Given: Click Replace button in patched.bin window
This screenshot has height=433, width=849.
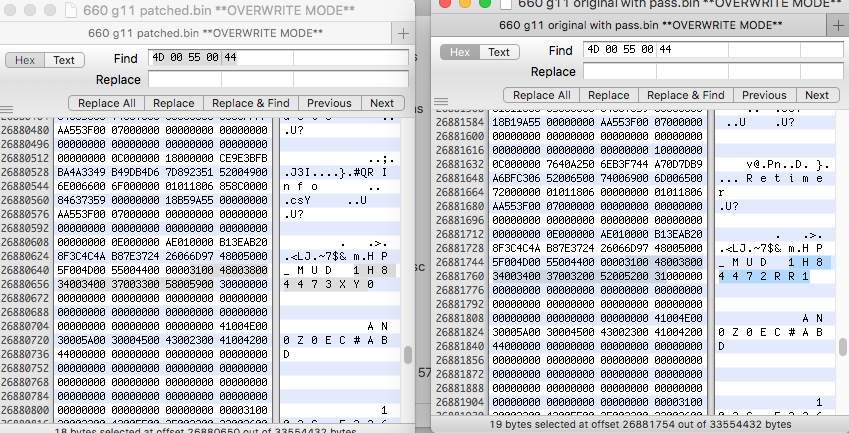Looking at the screenshot, I should tap(173, 103).
